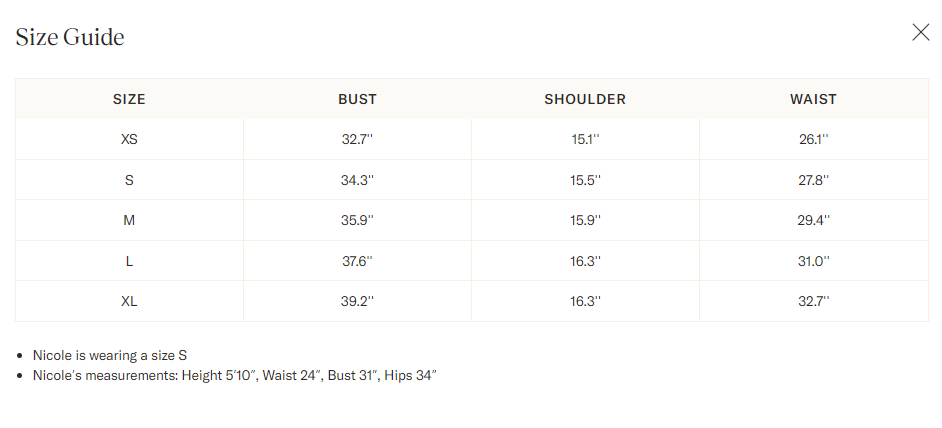This screenshot has height=428, width=942.
Task: Select the XS size row label
Action: coord(129,139)
